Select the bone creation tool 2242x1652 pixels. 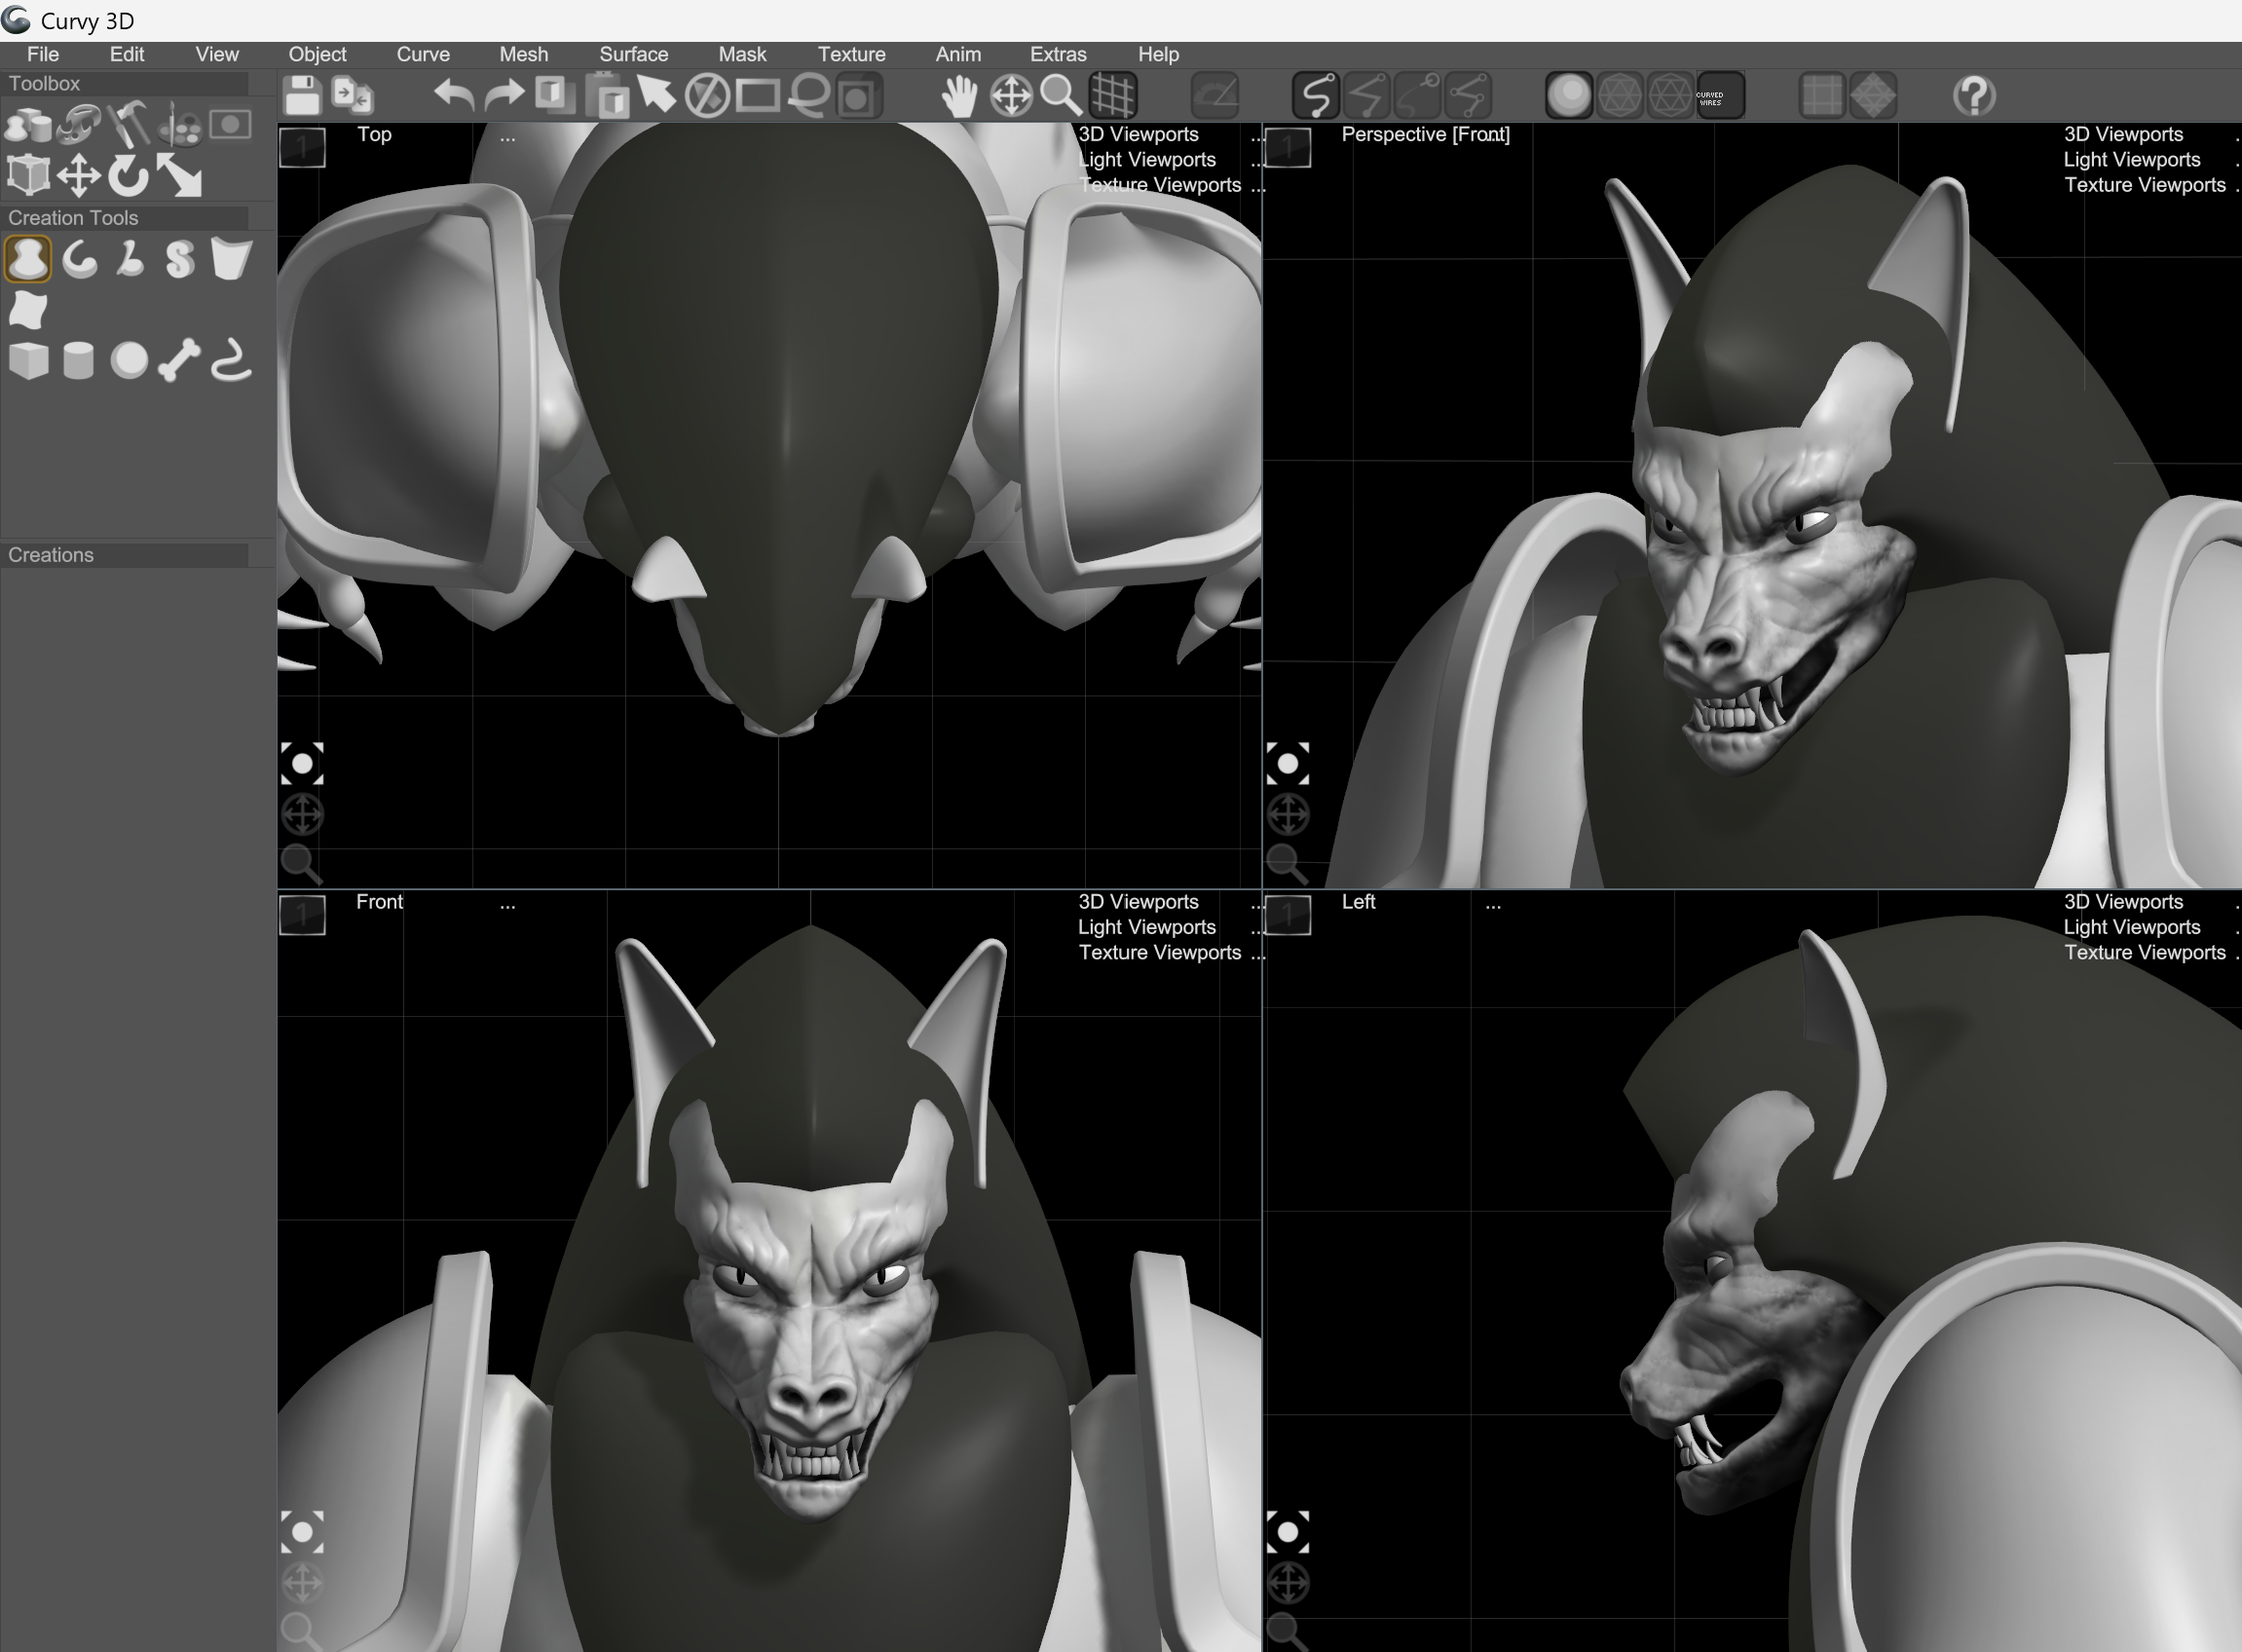click(x=180, y=361)
